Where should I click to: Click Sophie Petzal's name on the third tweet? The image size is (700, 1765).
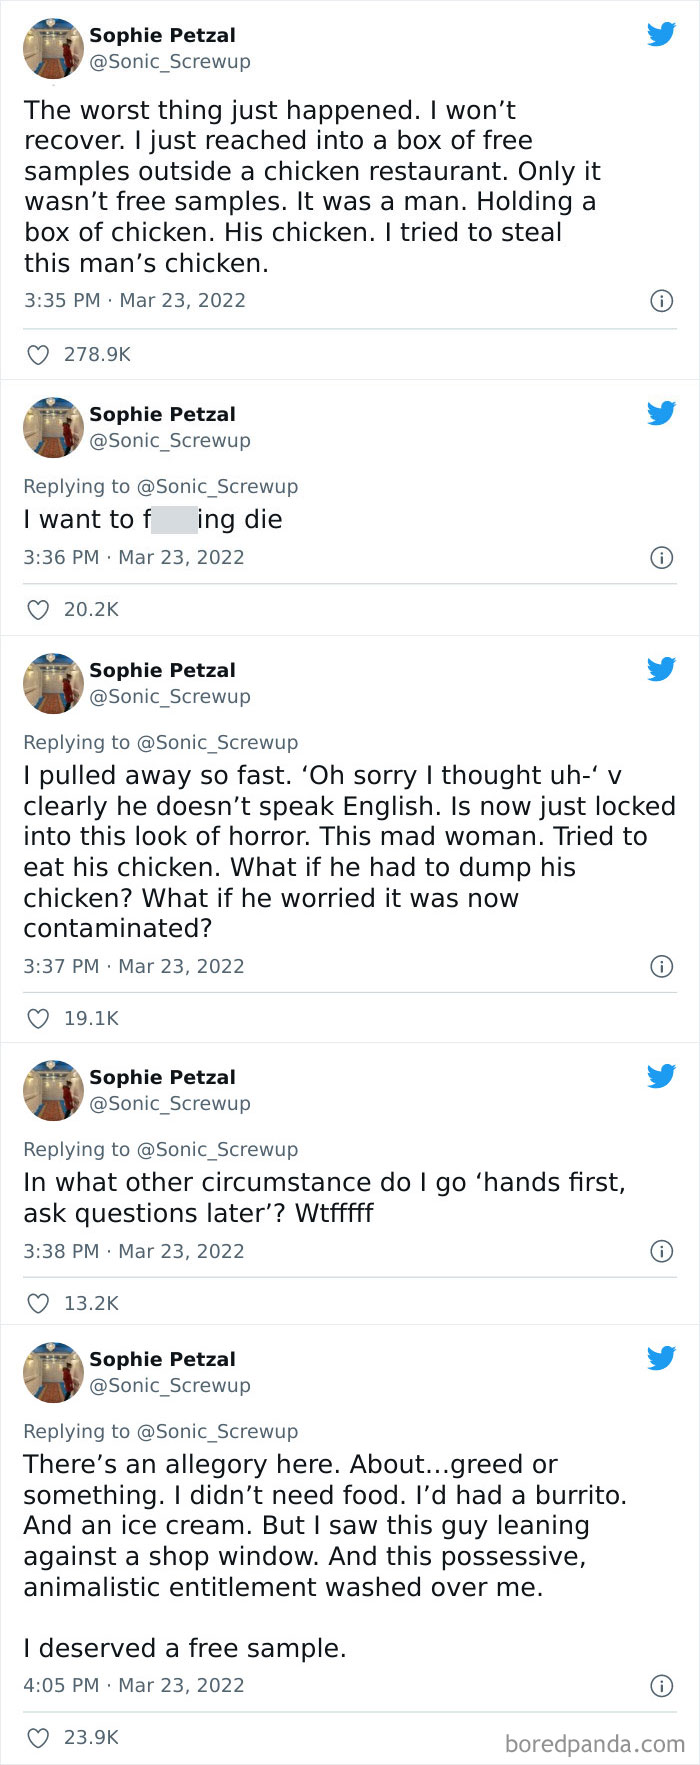pos(162,670)
